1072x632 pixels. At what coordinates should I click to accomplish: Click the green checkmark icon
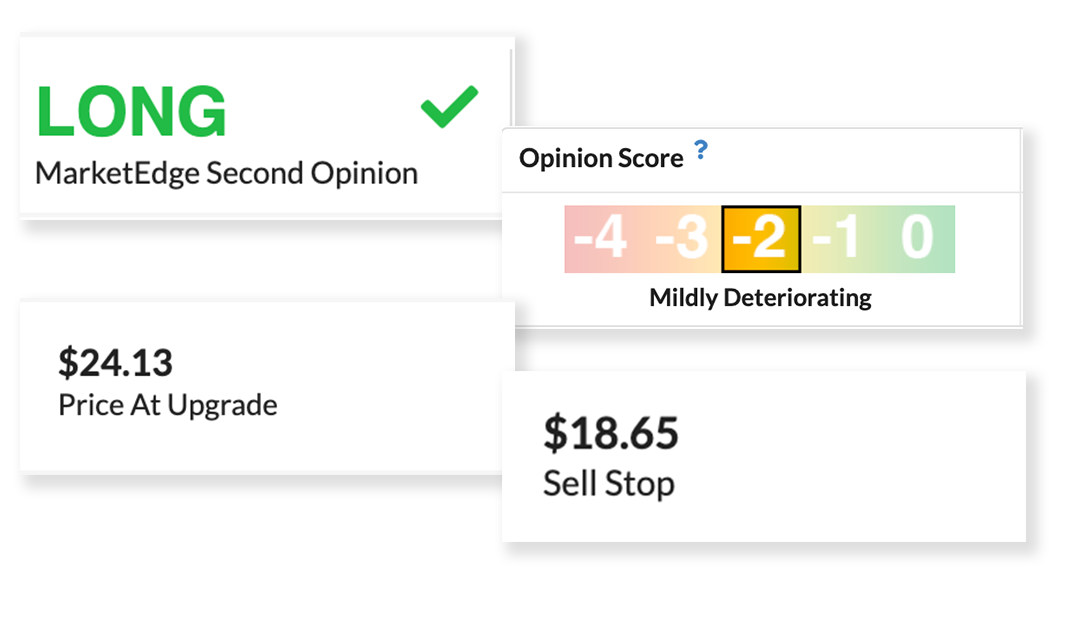point(449,107)
